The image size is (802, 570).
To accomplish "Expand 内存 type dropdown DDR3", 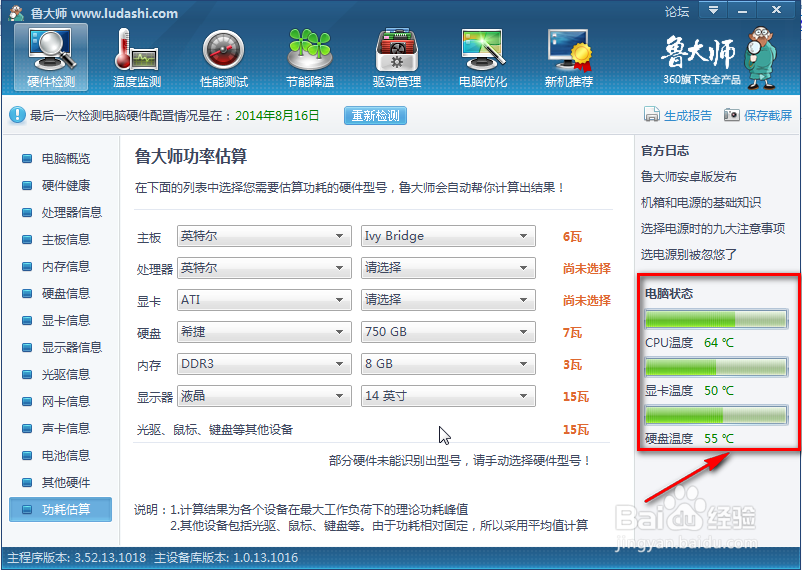I will tap(264, 364).
